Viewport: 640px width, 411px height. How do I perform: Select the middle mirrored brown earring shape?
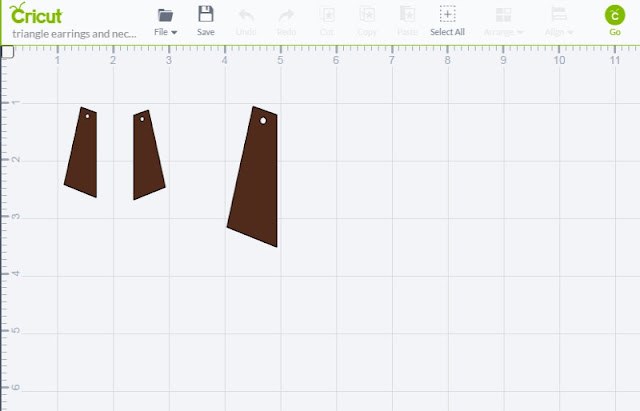point(146,157)
